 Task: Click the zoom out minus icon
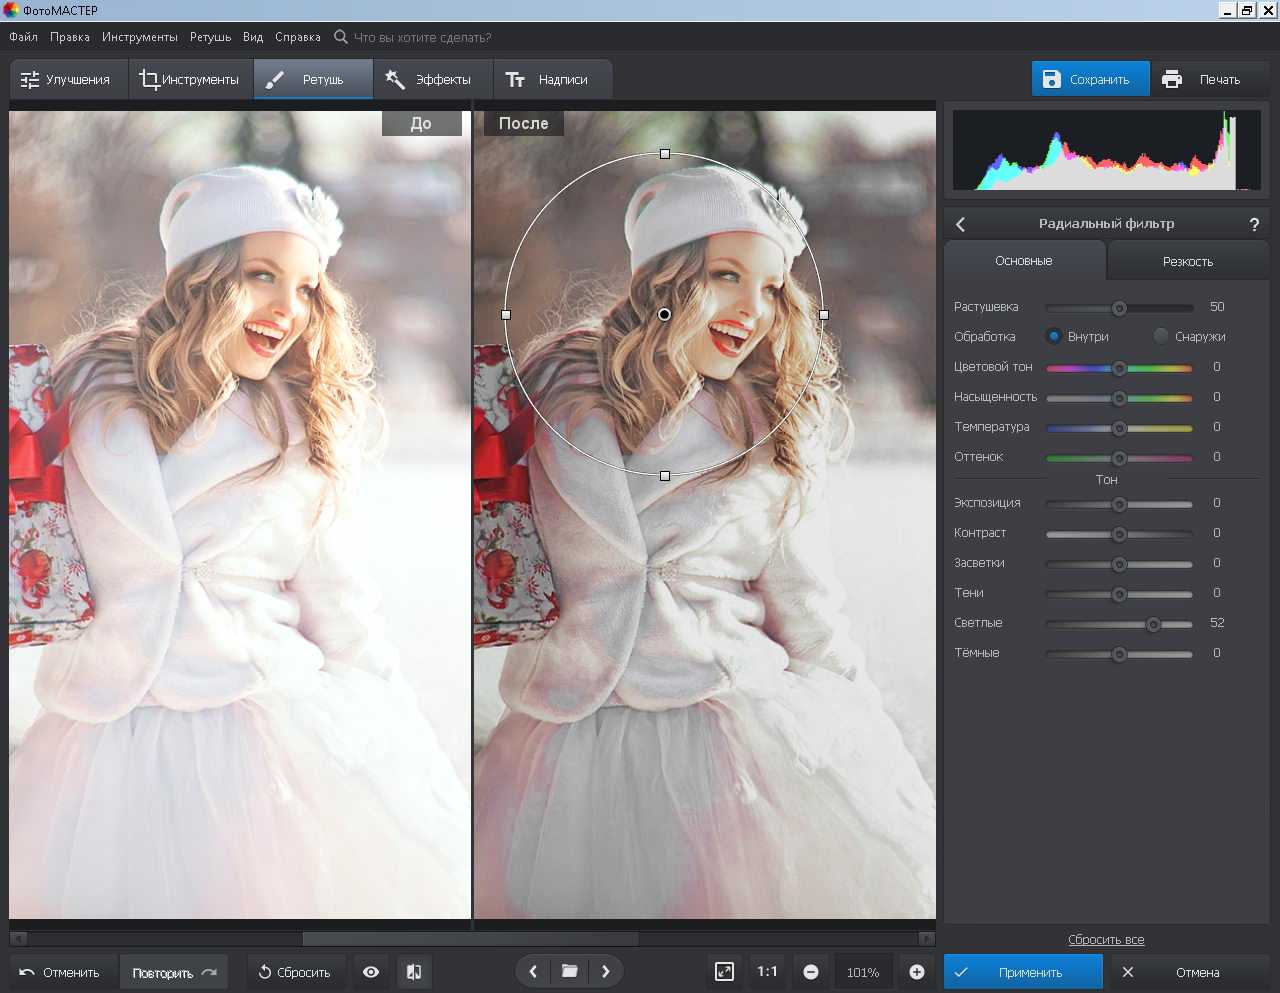(x=811, y=972)
